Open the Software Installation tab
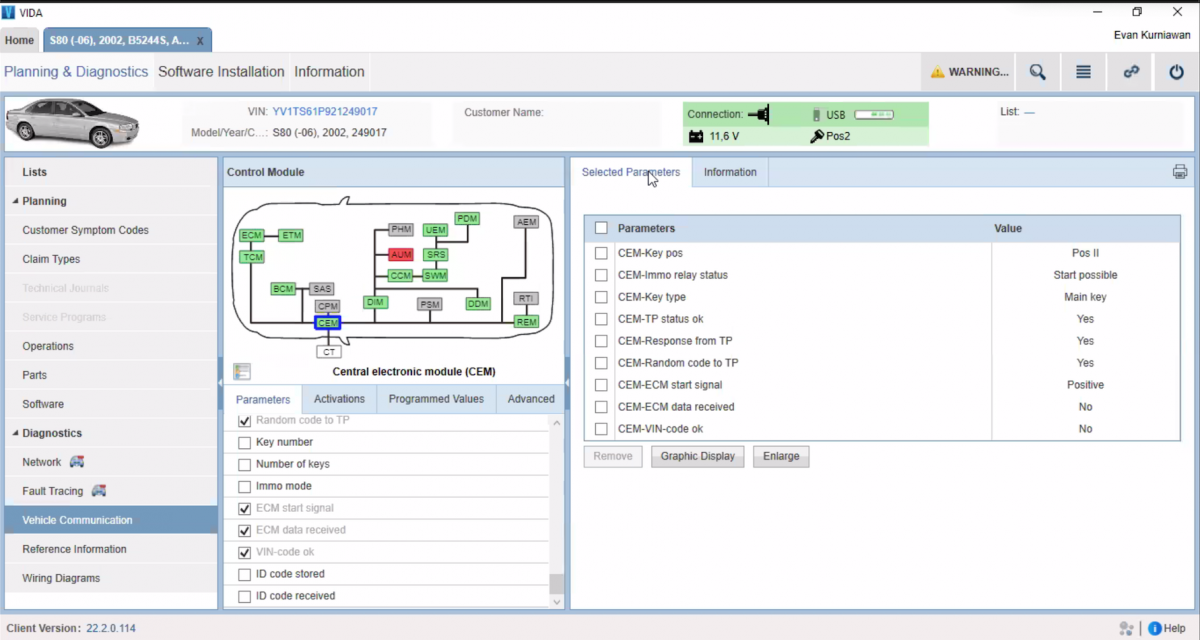1200x640 pixels. pyautogui.click(x=221, y=72)
